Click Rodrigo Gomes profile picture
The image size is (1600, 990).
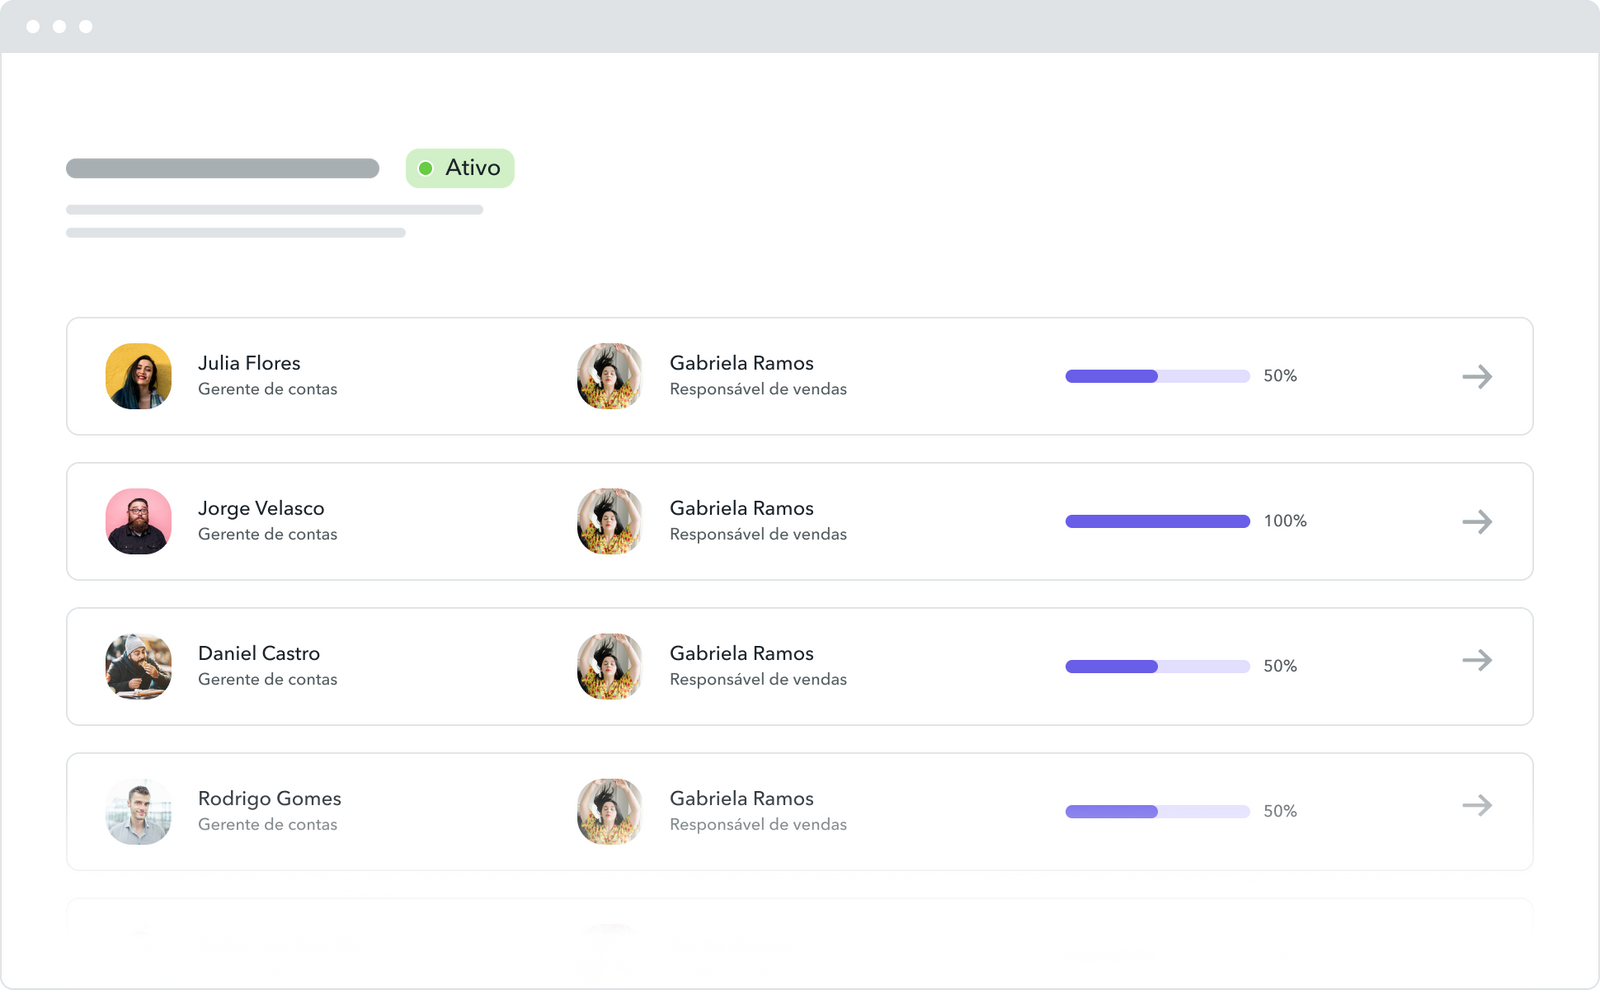(139, 811)
